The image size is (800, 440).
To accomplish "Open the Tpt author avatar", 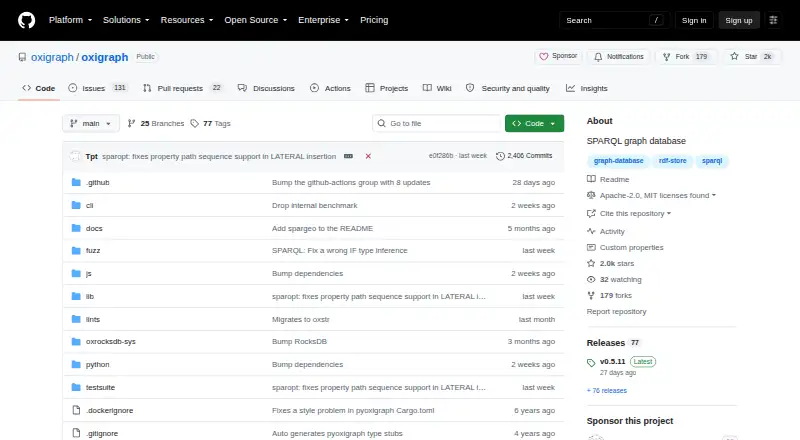I will coord(75,156).
